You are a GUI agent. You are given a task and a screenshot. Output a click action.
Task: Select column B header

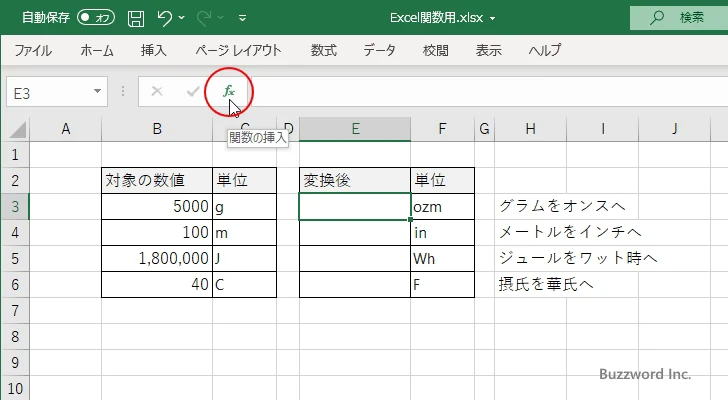click(x=157, y=129)
